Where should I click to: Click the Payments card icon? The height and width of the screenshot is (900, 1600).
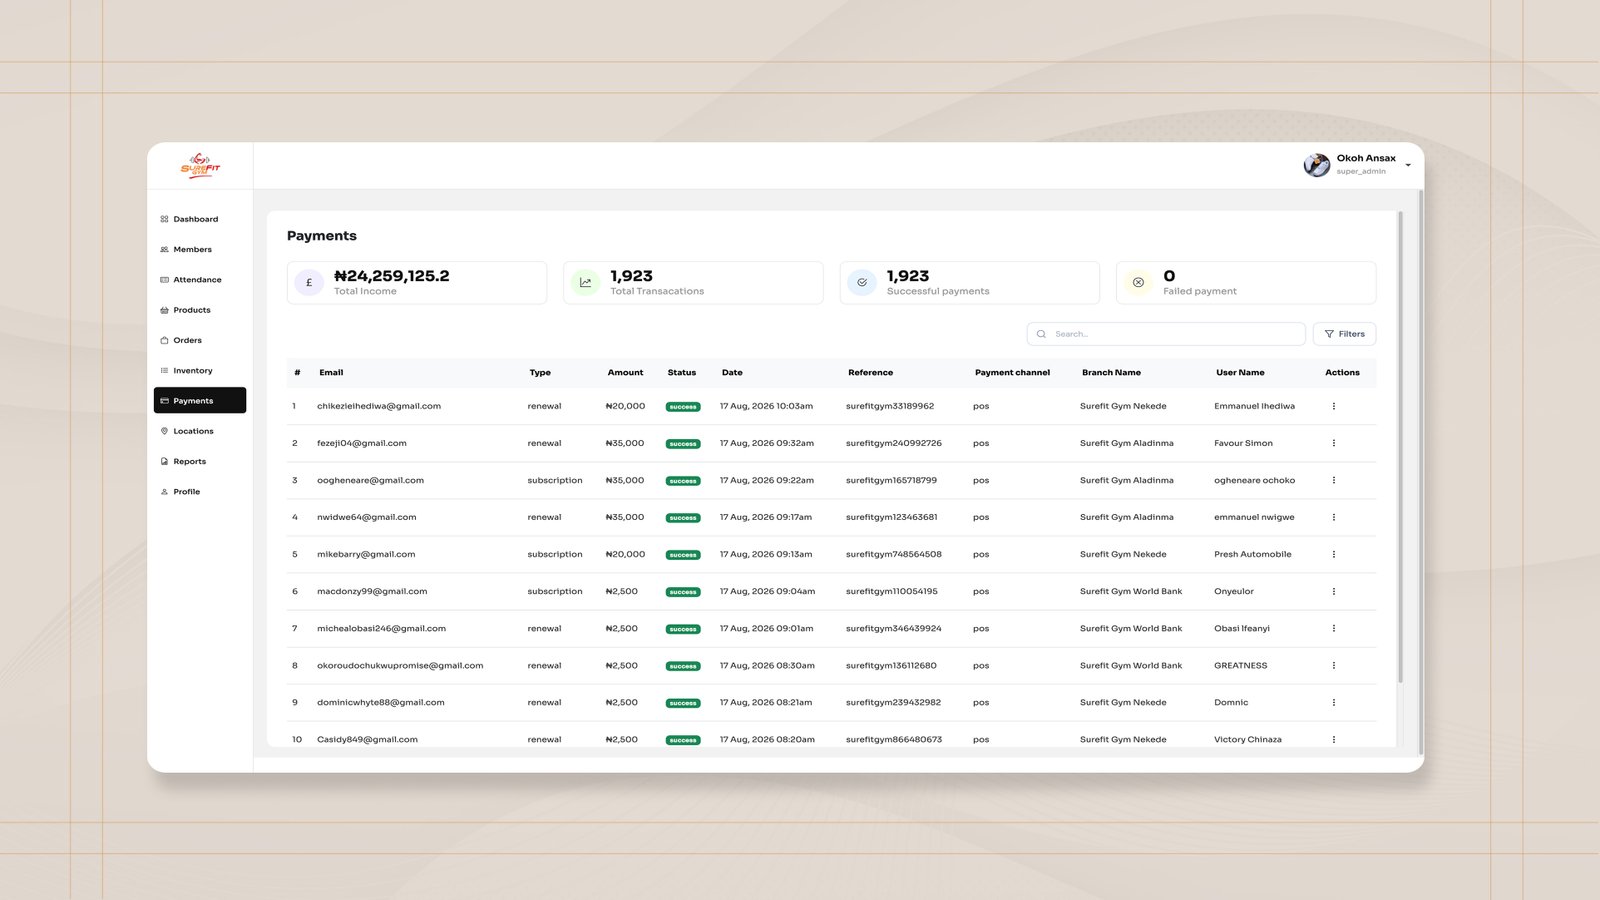coord(164,401)
